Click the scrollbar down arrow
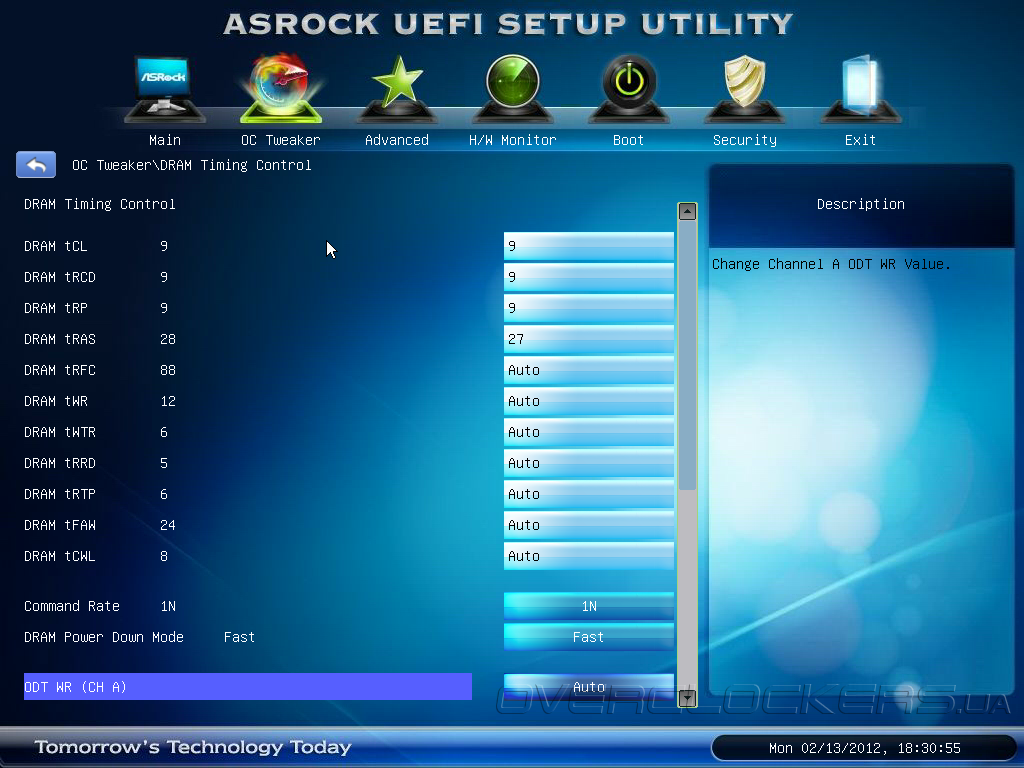1024x768 pixels. pyautogui.click(x=687, y=698)
